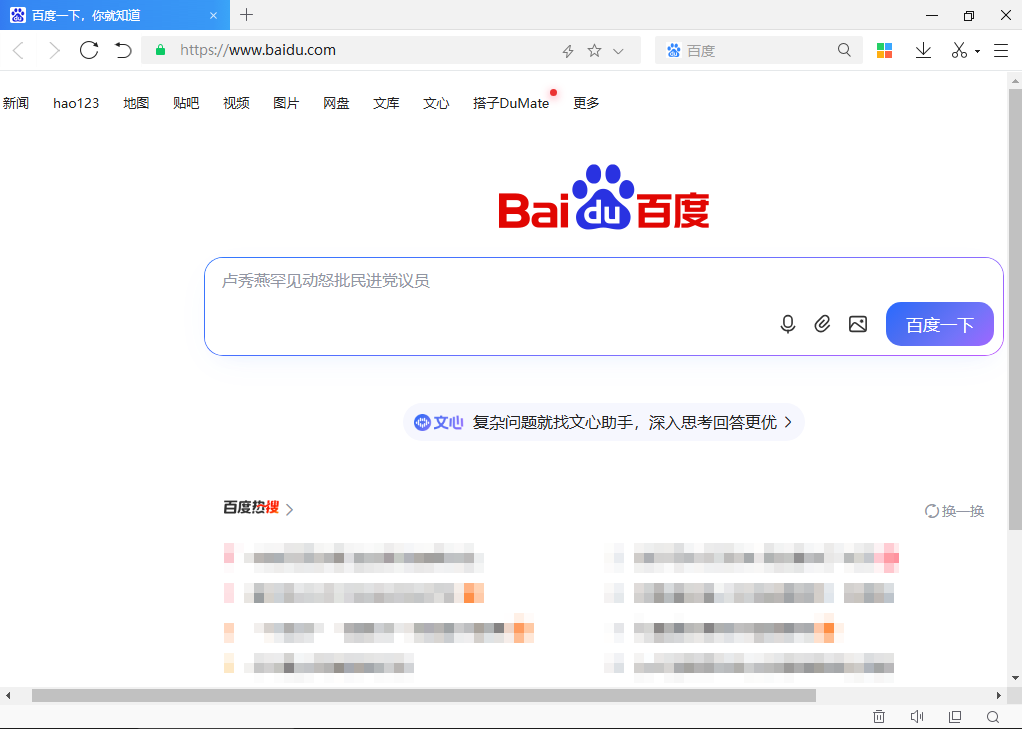
Task: Click the horizontal scrollbar thumb
Action: [424, 695]
